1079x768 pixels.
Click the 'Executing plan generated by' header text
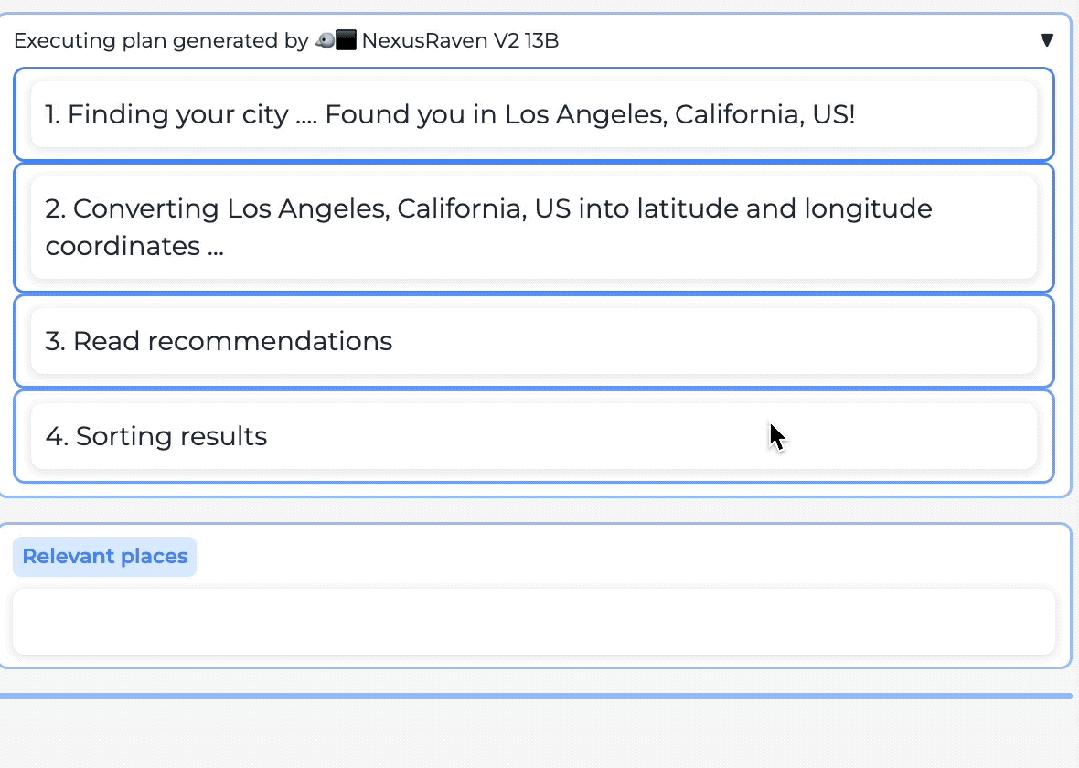pos(160,41)
